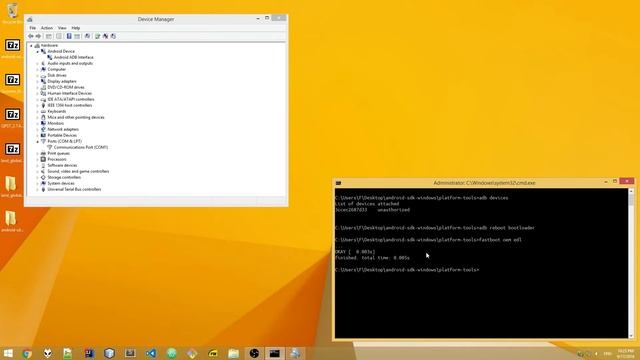Expand Universal Serial Bus controllers

pos(38,189)
